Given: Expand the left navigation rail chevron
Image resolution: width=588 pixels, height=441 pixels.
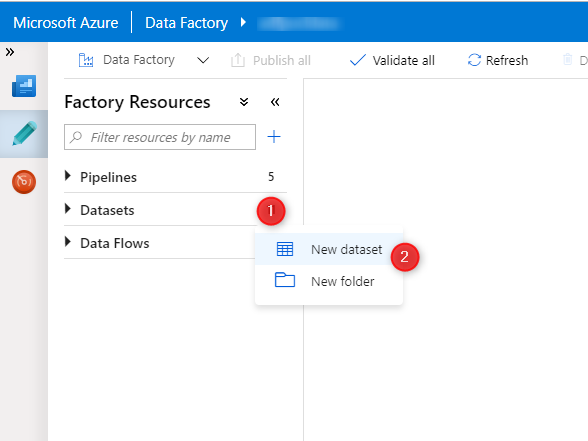Looking at the screenshot, I should click(10, 52).
